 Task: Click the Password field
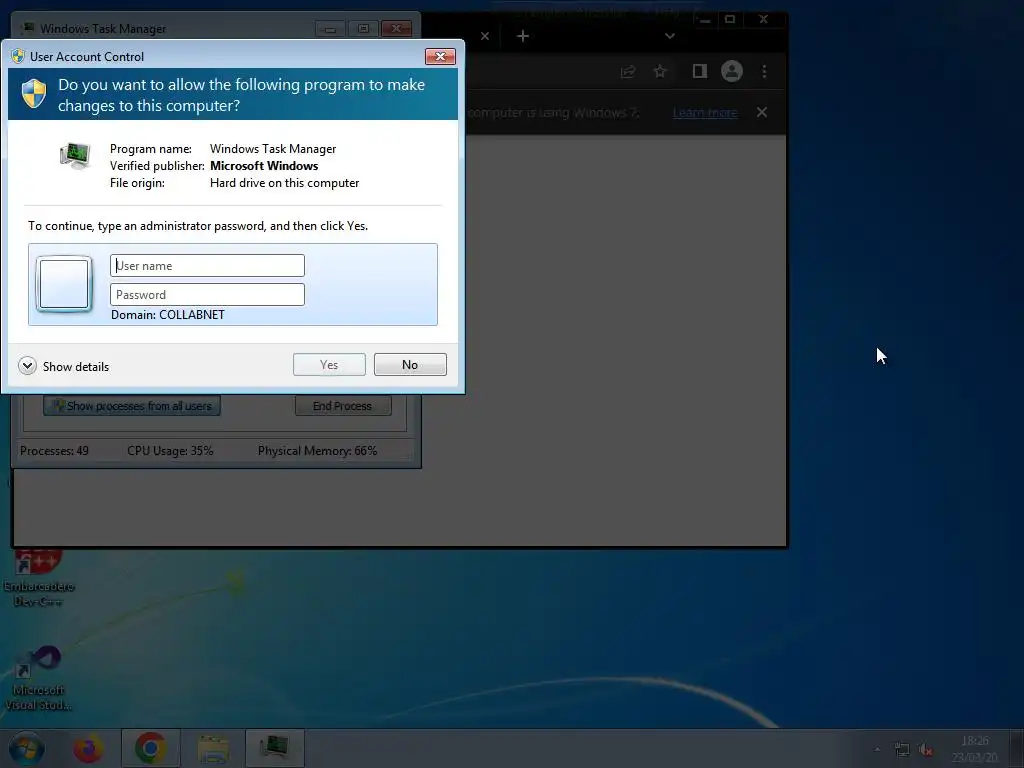(207, 295)
